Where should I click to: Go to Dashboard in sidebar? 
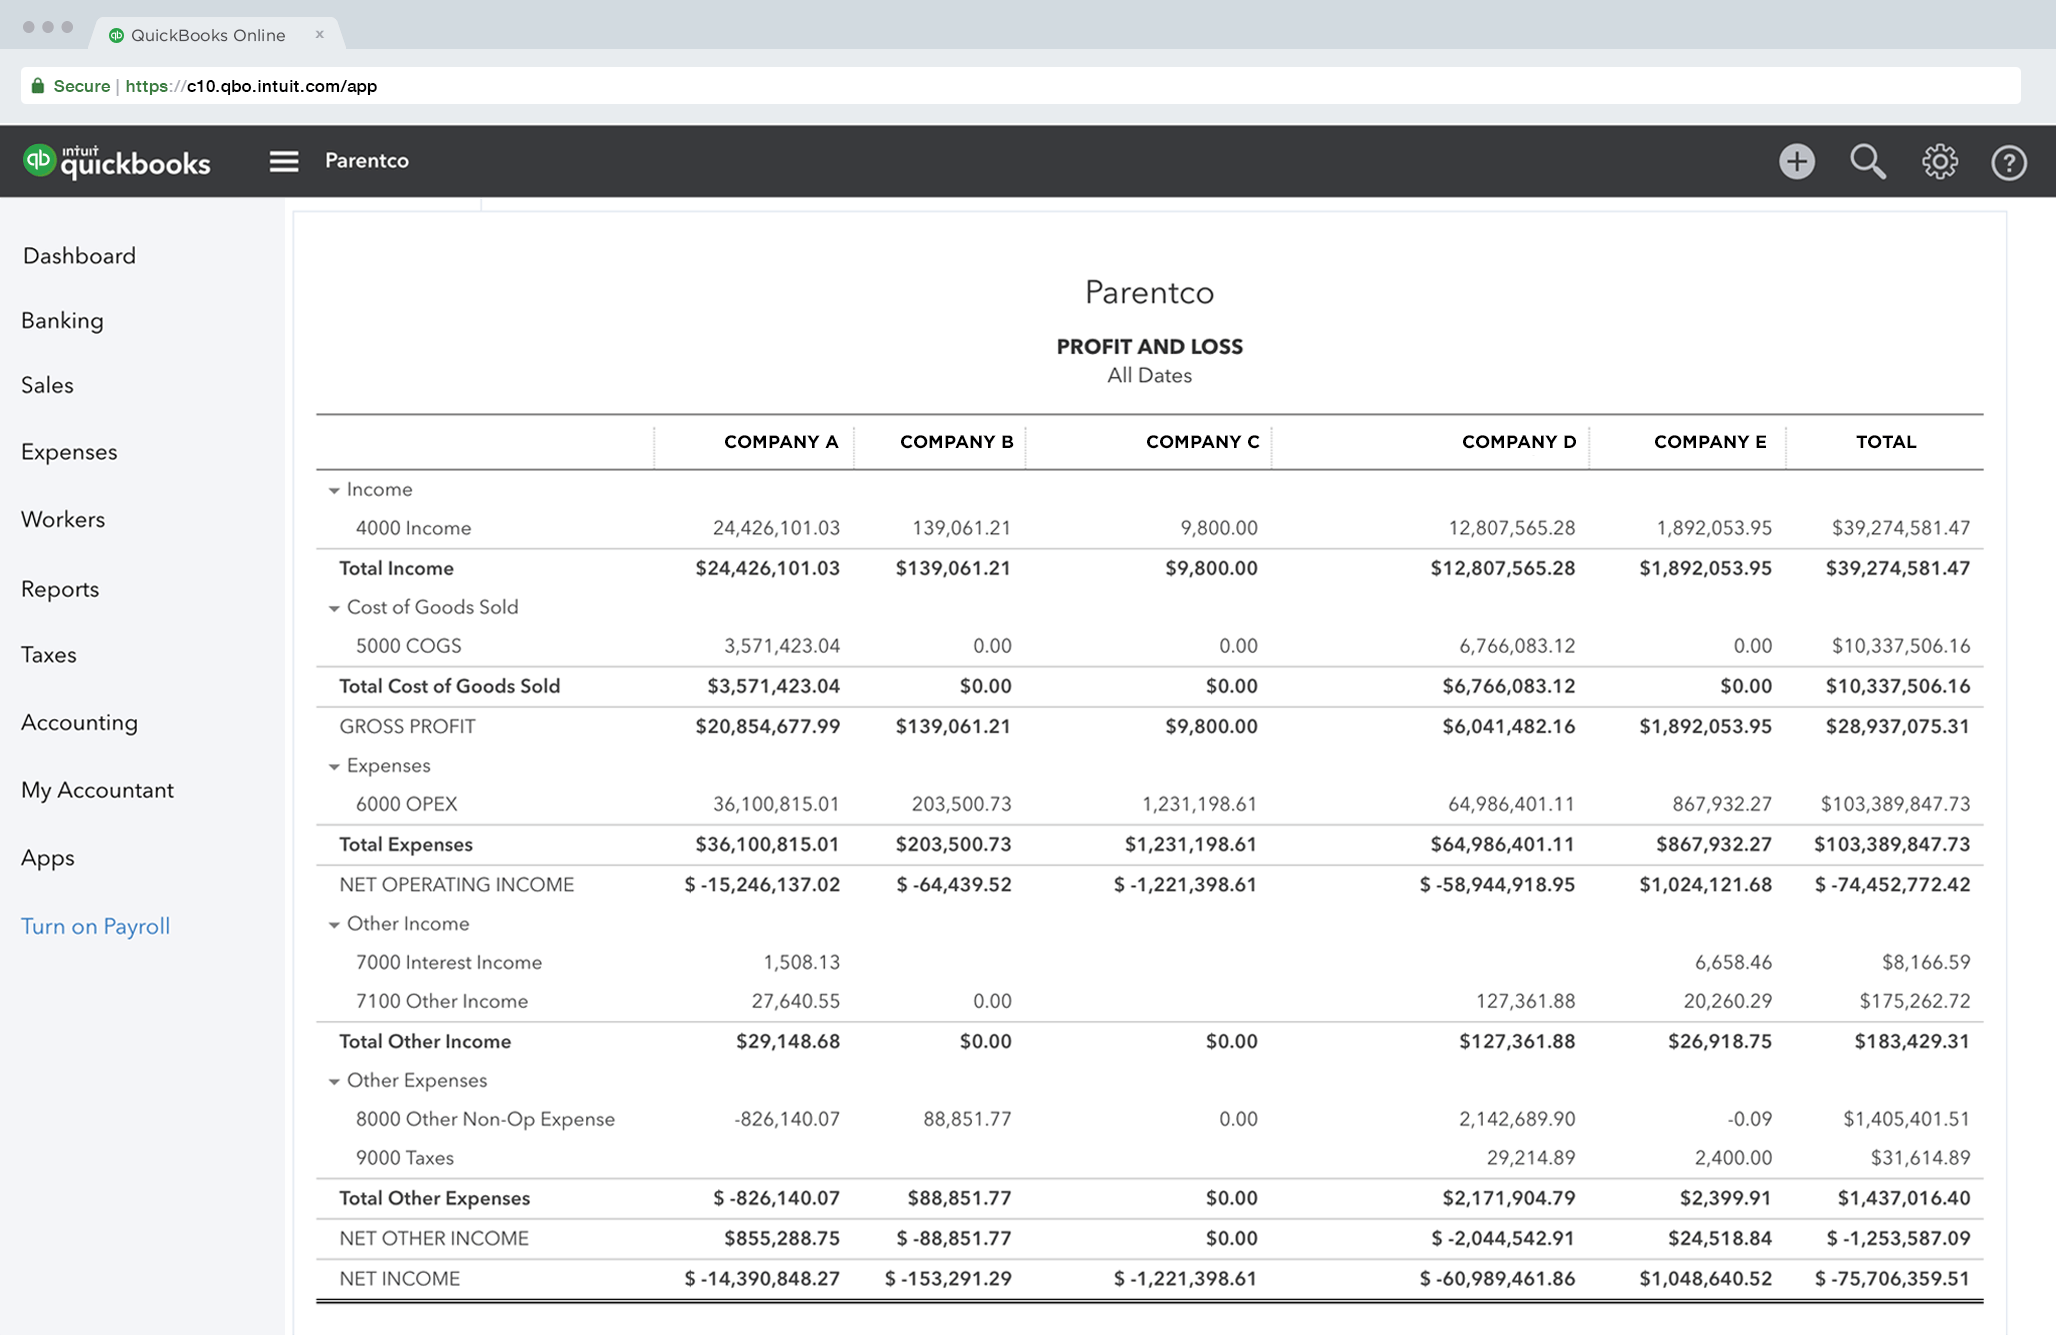click(79, 256)
